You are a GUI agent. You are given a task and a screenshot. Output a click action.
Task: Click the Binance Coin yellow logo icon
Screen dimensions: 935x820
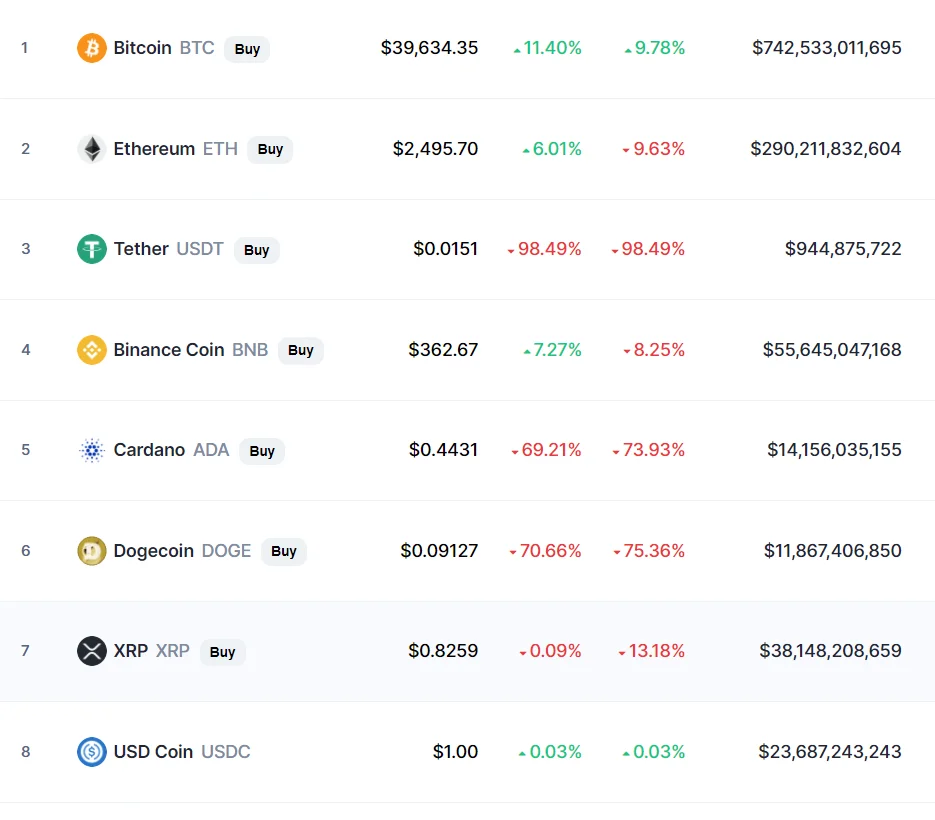tap(92, 350)
